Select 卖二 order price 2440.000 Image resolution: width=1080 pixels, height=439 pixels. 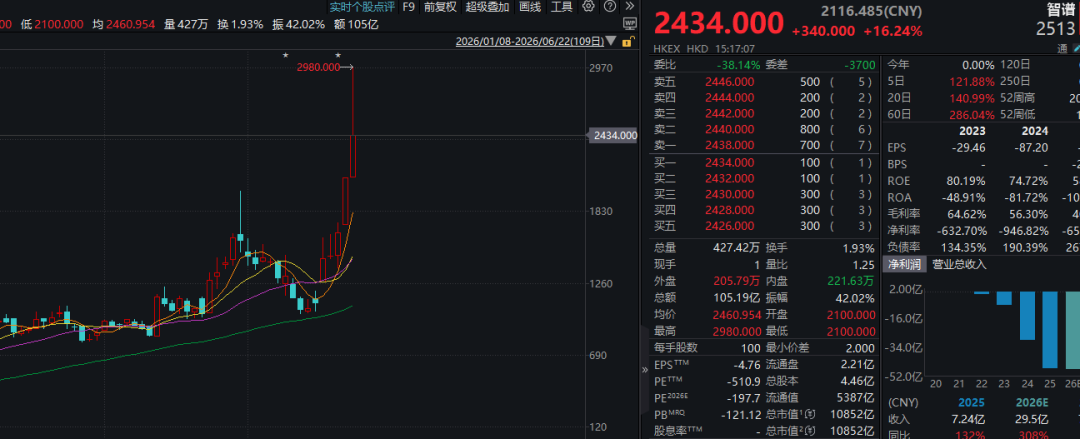coord(729,129)
